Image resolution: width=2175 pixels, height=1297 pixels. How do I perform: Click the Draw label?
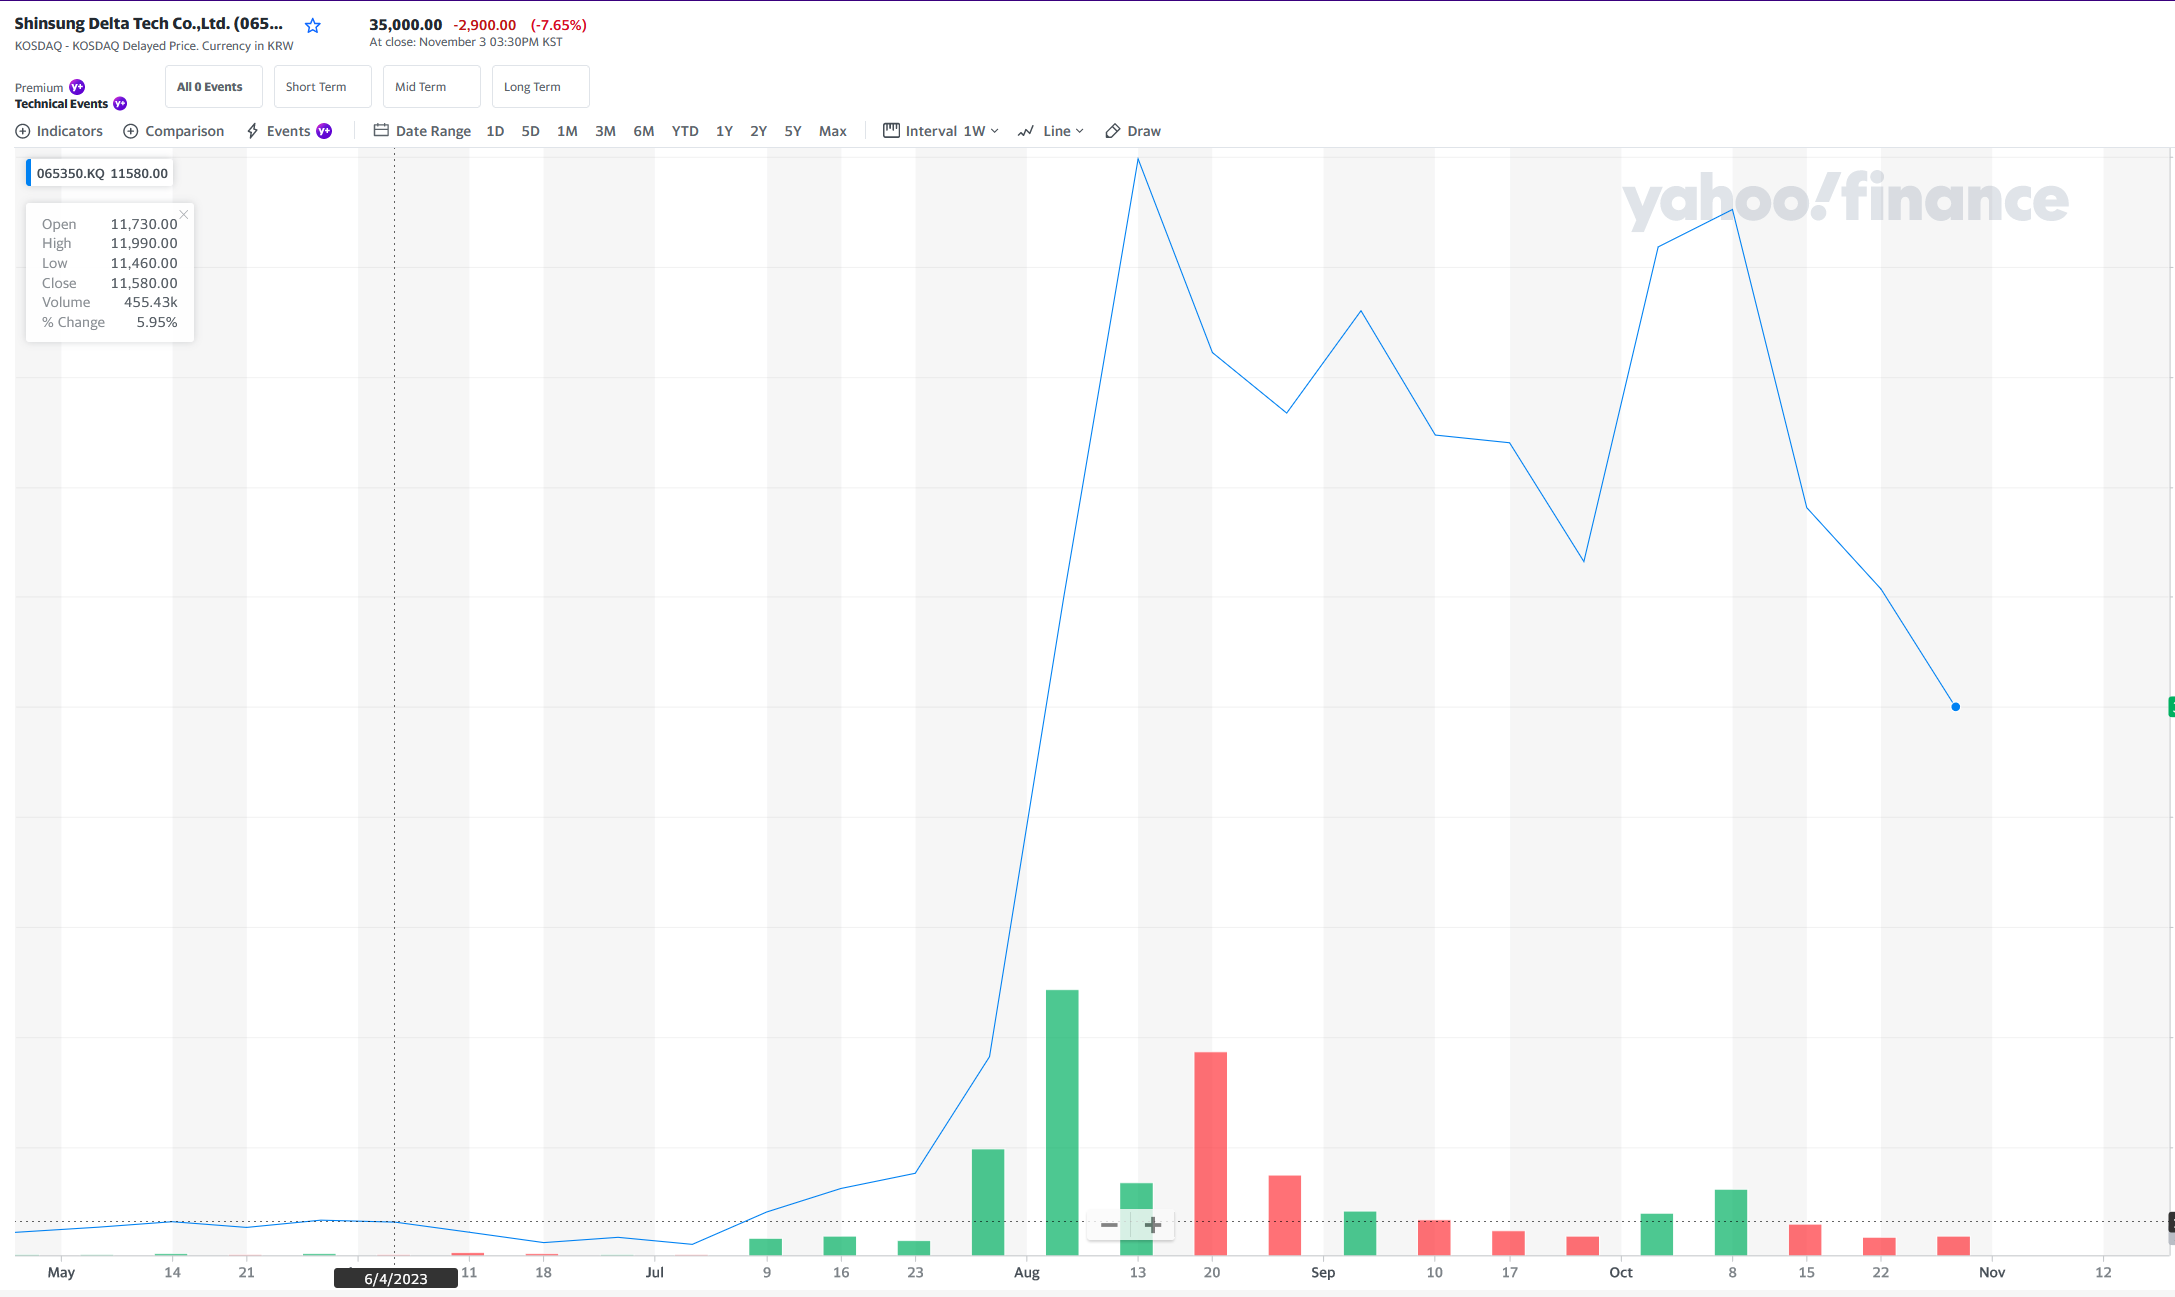click(1144, 131)
